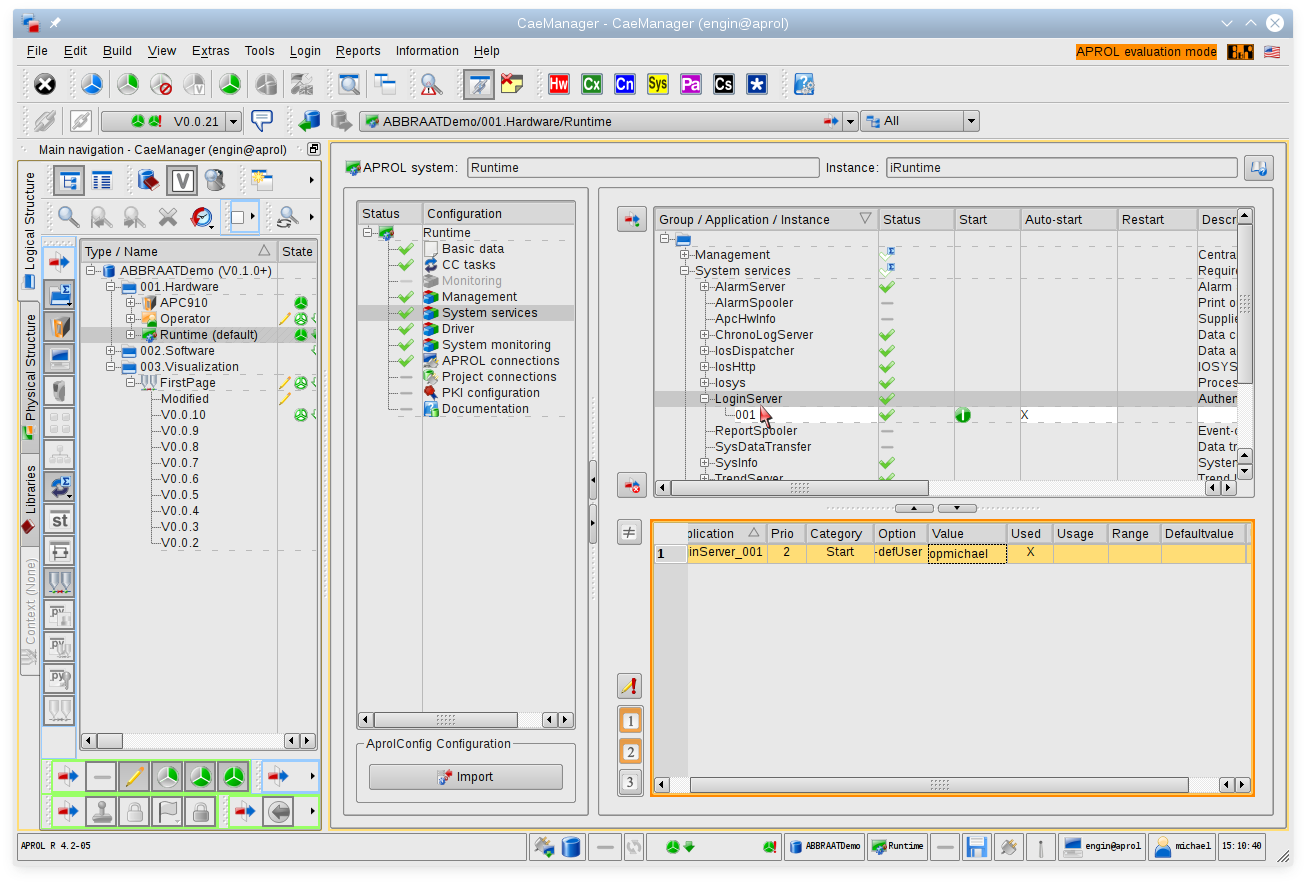Toggle the view 3 button
This screenshot has height=883, width=1306.
(630, 782)
